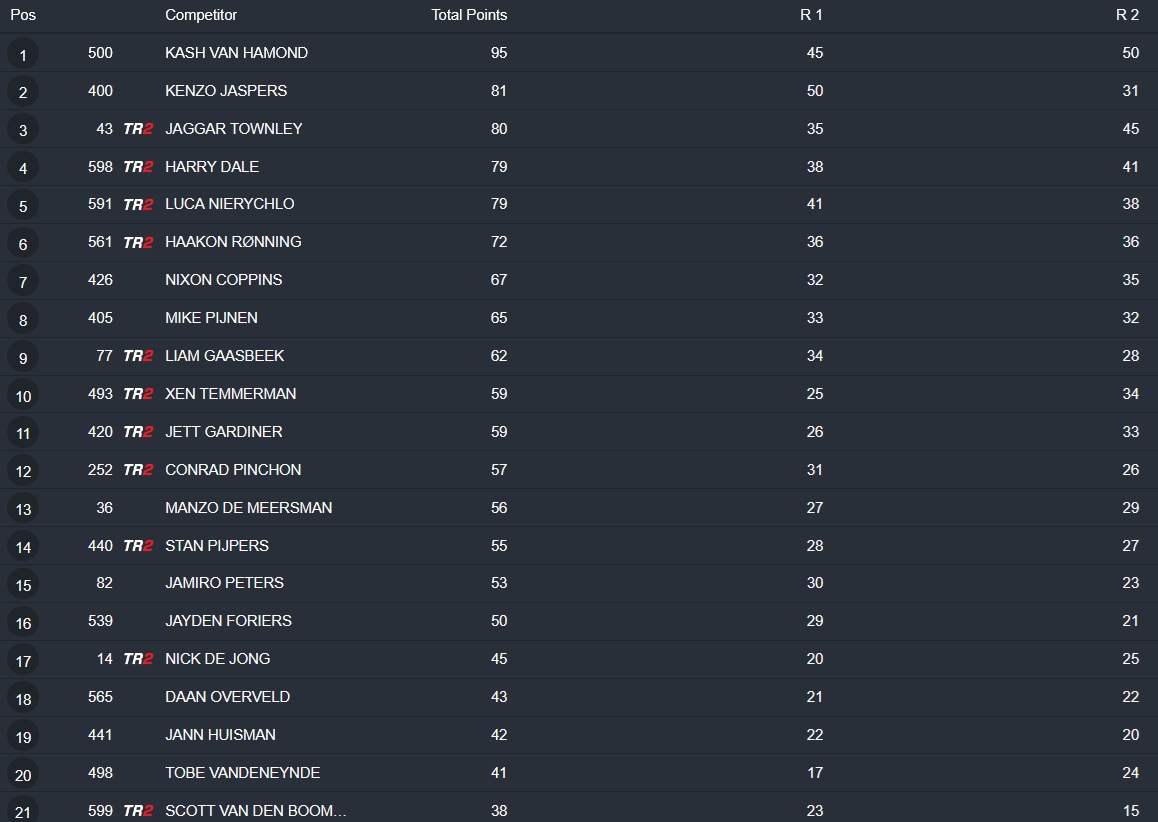This screenshot has height=822, width=1158.
Task: Click race number 565 for Daan Overveld
Action: (x=100, y=697)
